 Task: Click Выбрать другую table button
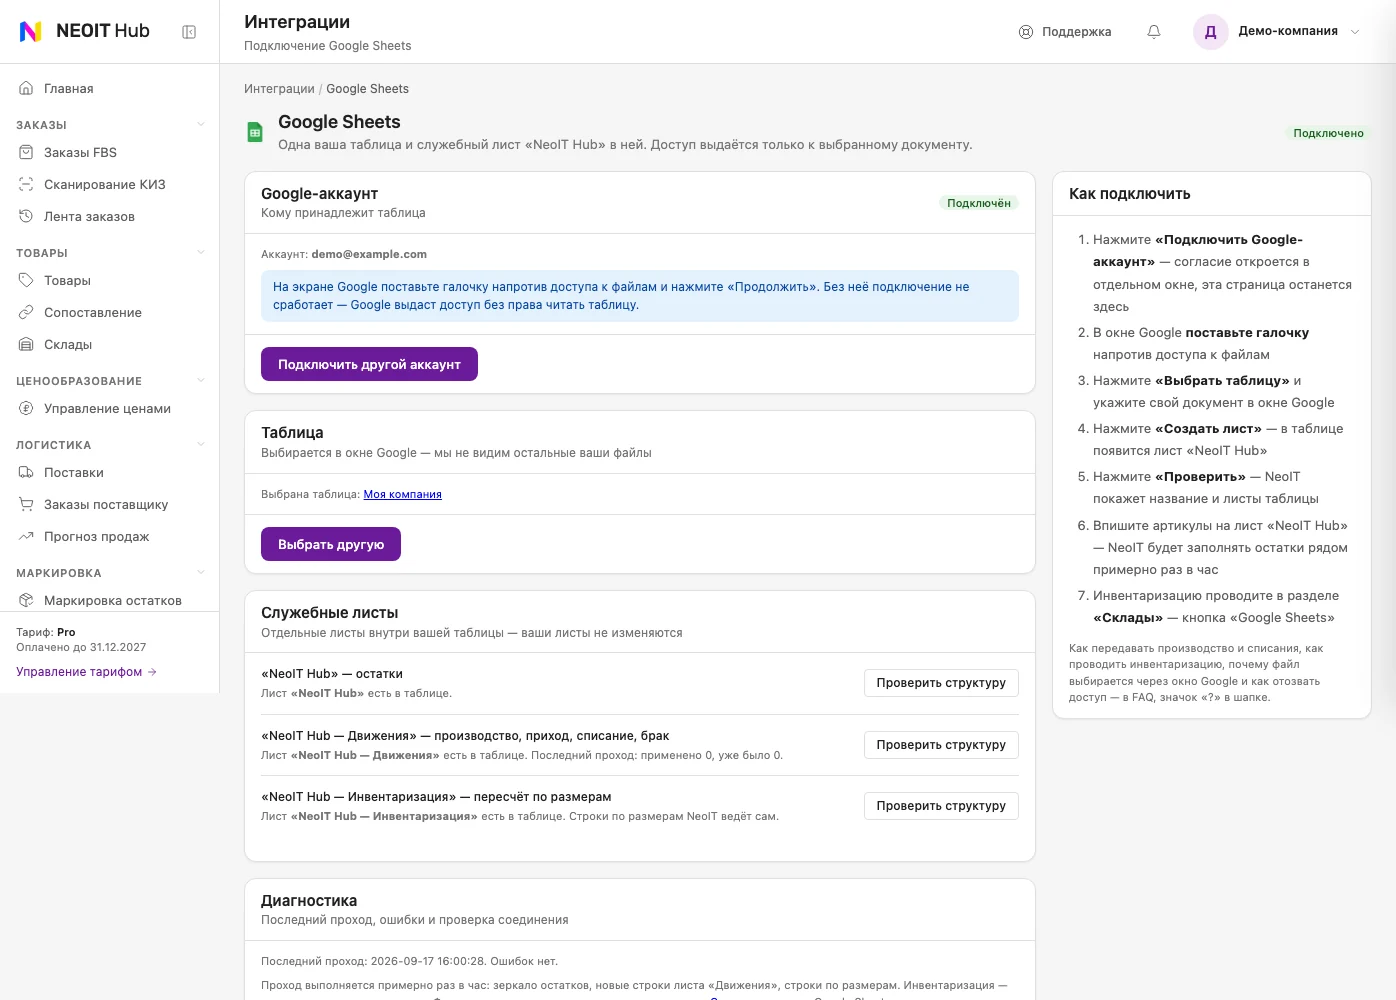(x=331, y=544)
